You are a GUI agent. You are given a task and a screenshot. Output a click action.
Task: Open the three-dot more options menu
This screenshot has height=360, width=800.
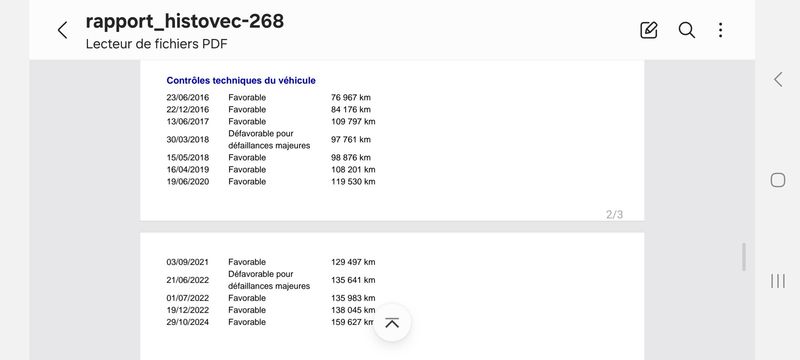coord(720,30)
